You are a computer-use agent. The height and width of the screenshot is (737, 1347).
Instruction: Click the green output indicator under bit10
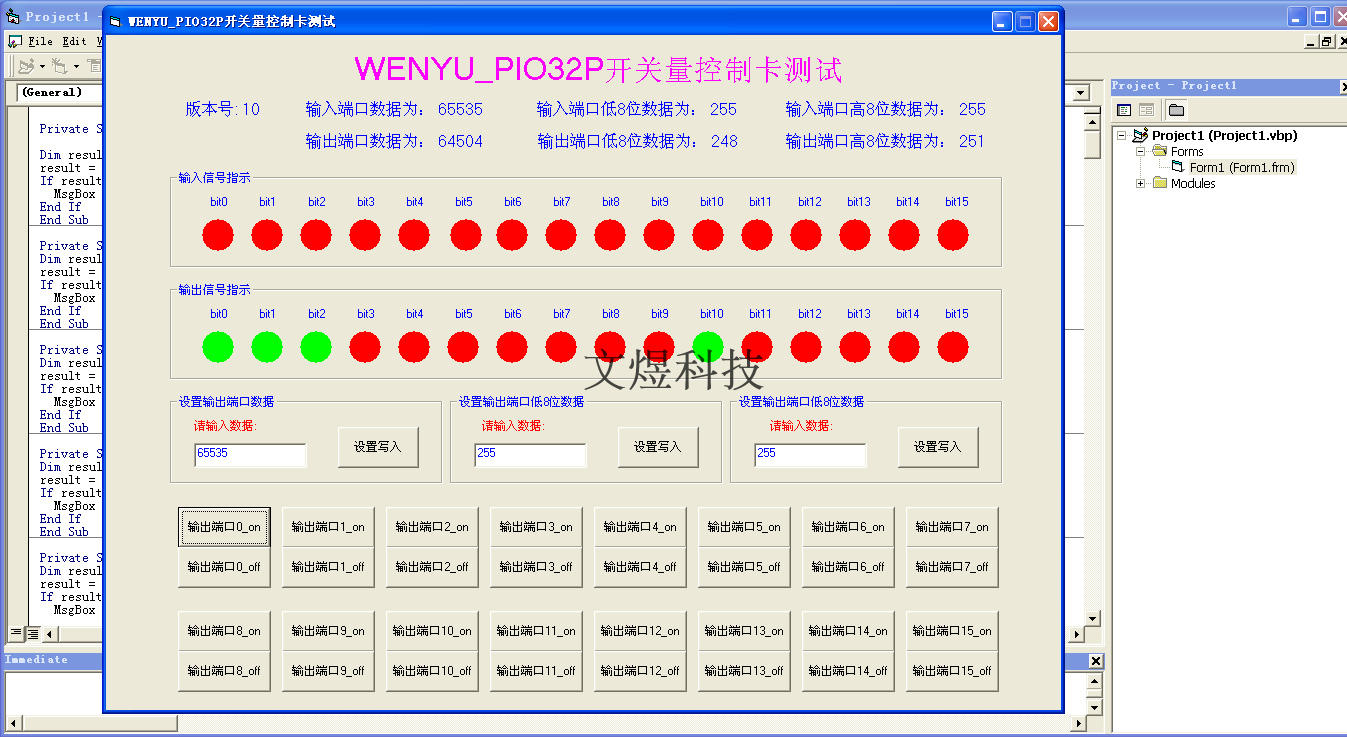(708, 347)
